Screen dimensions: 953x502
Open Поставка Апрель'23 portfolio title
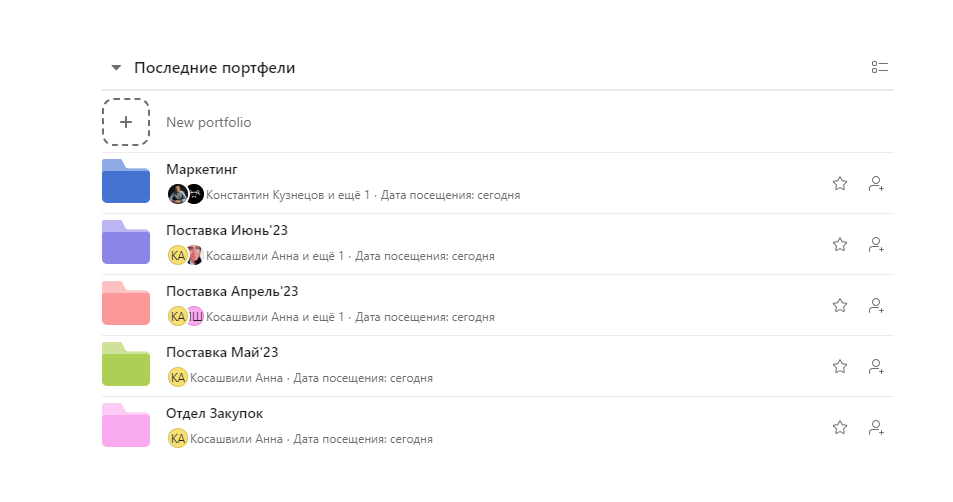(232, 291)
